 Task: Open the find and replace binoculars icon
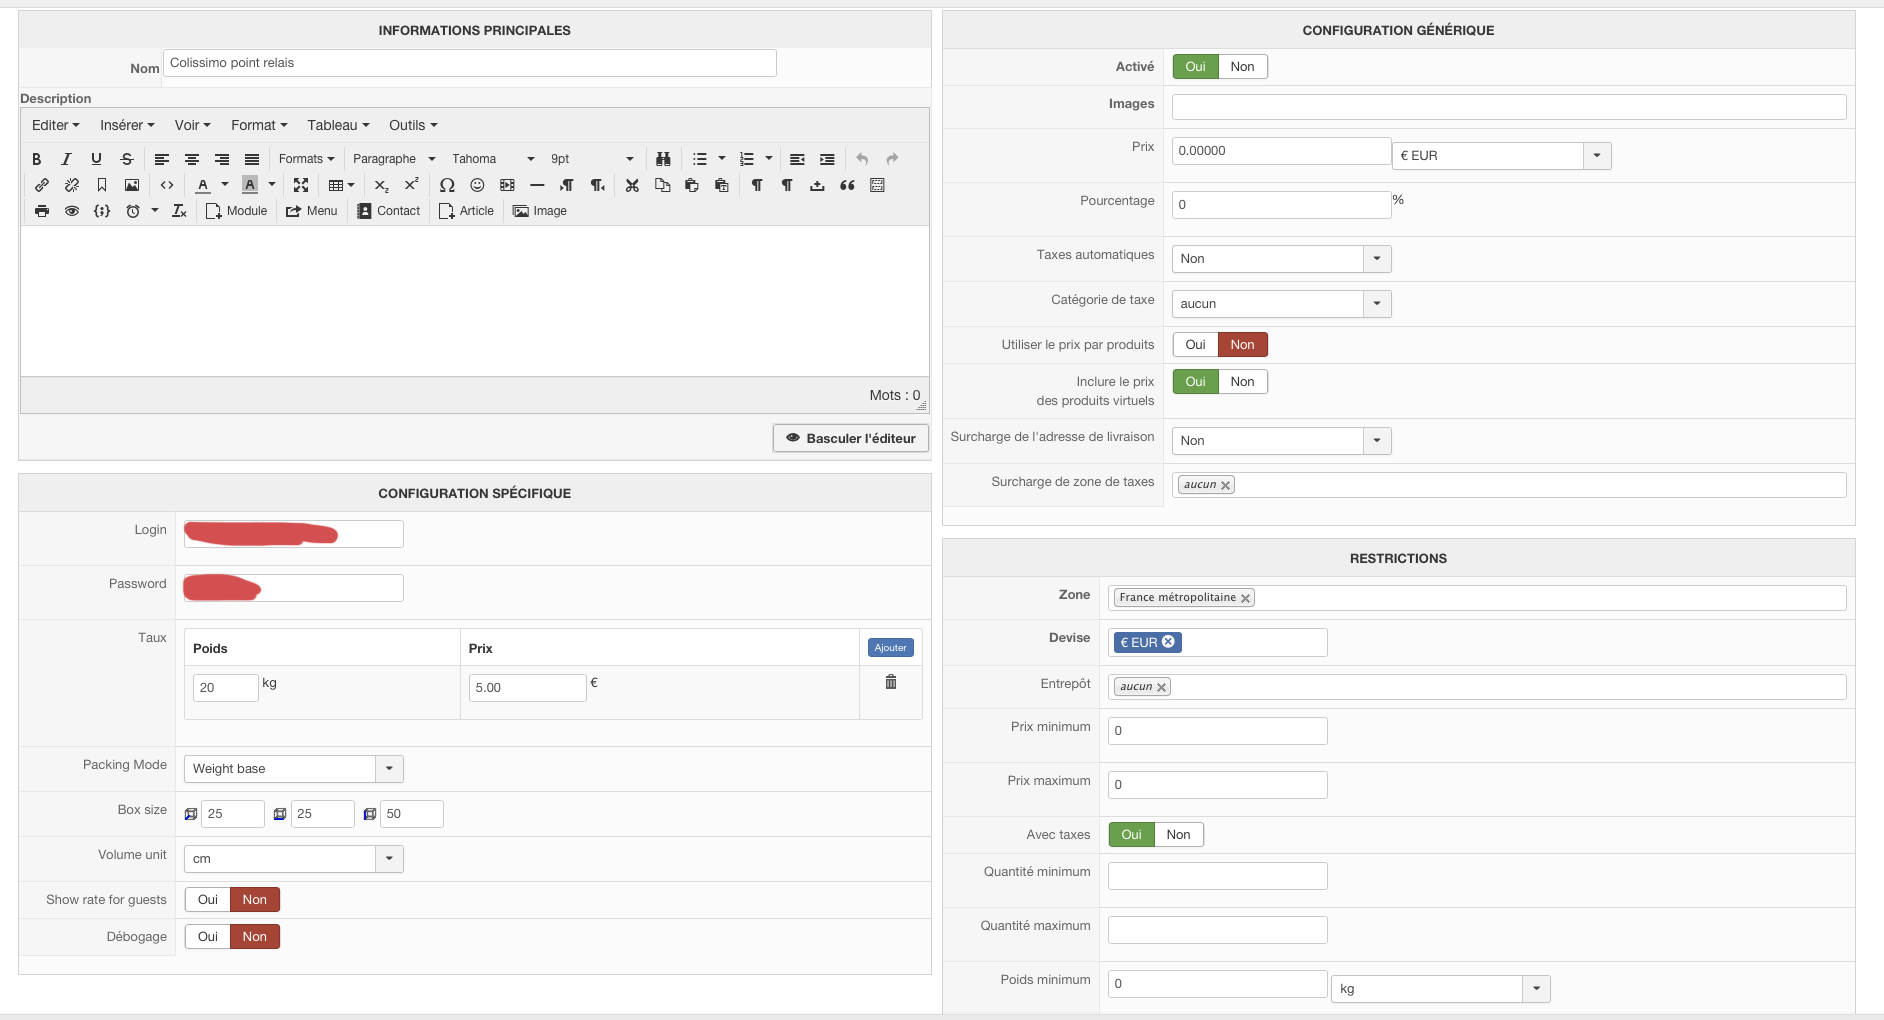pos(663,159)
